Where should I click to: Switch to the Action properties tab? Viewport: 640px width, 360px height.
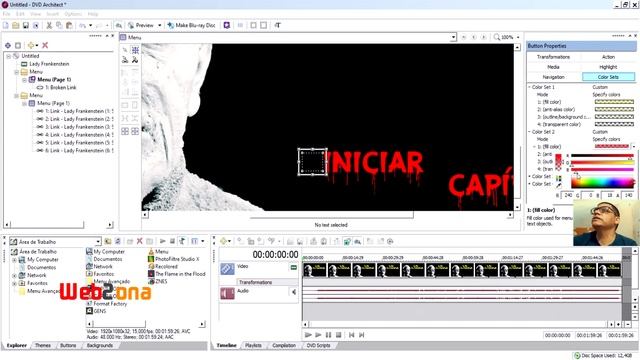click(608, 57)
